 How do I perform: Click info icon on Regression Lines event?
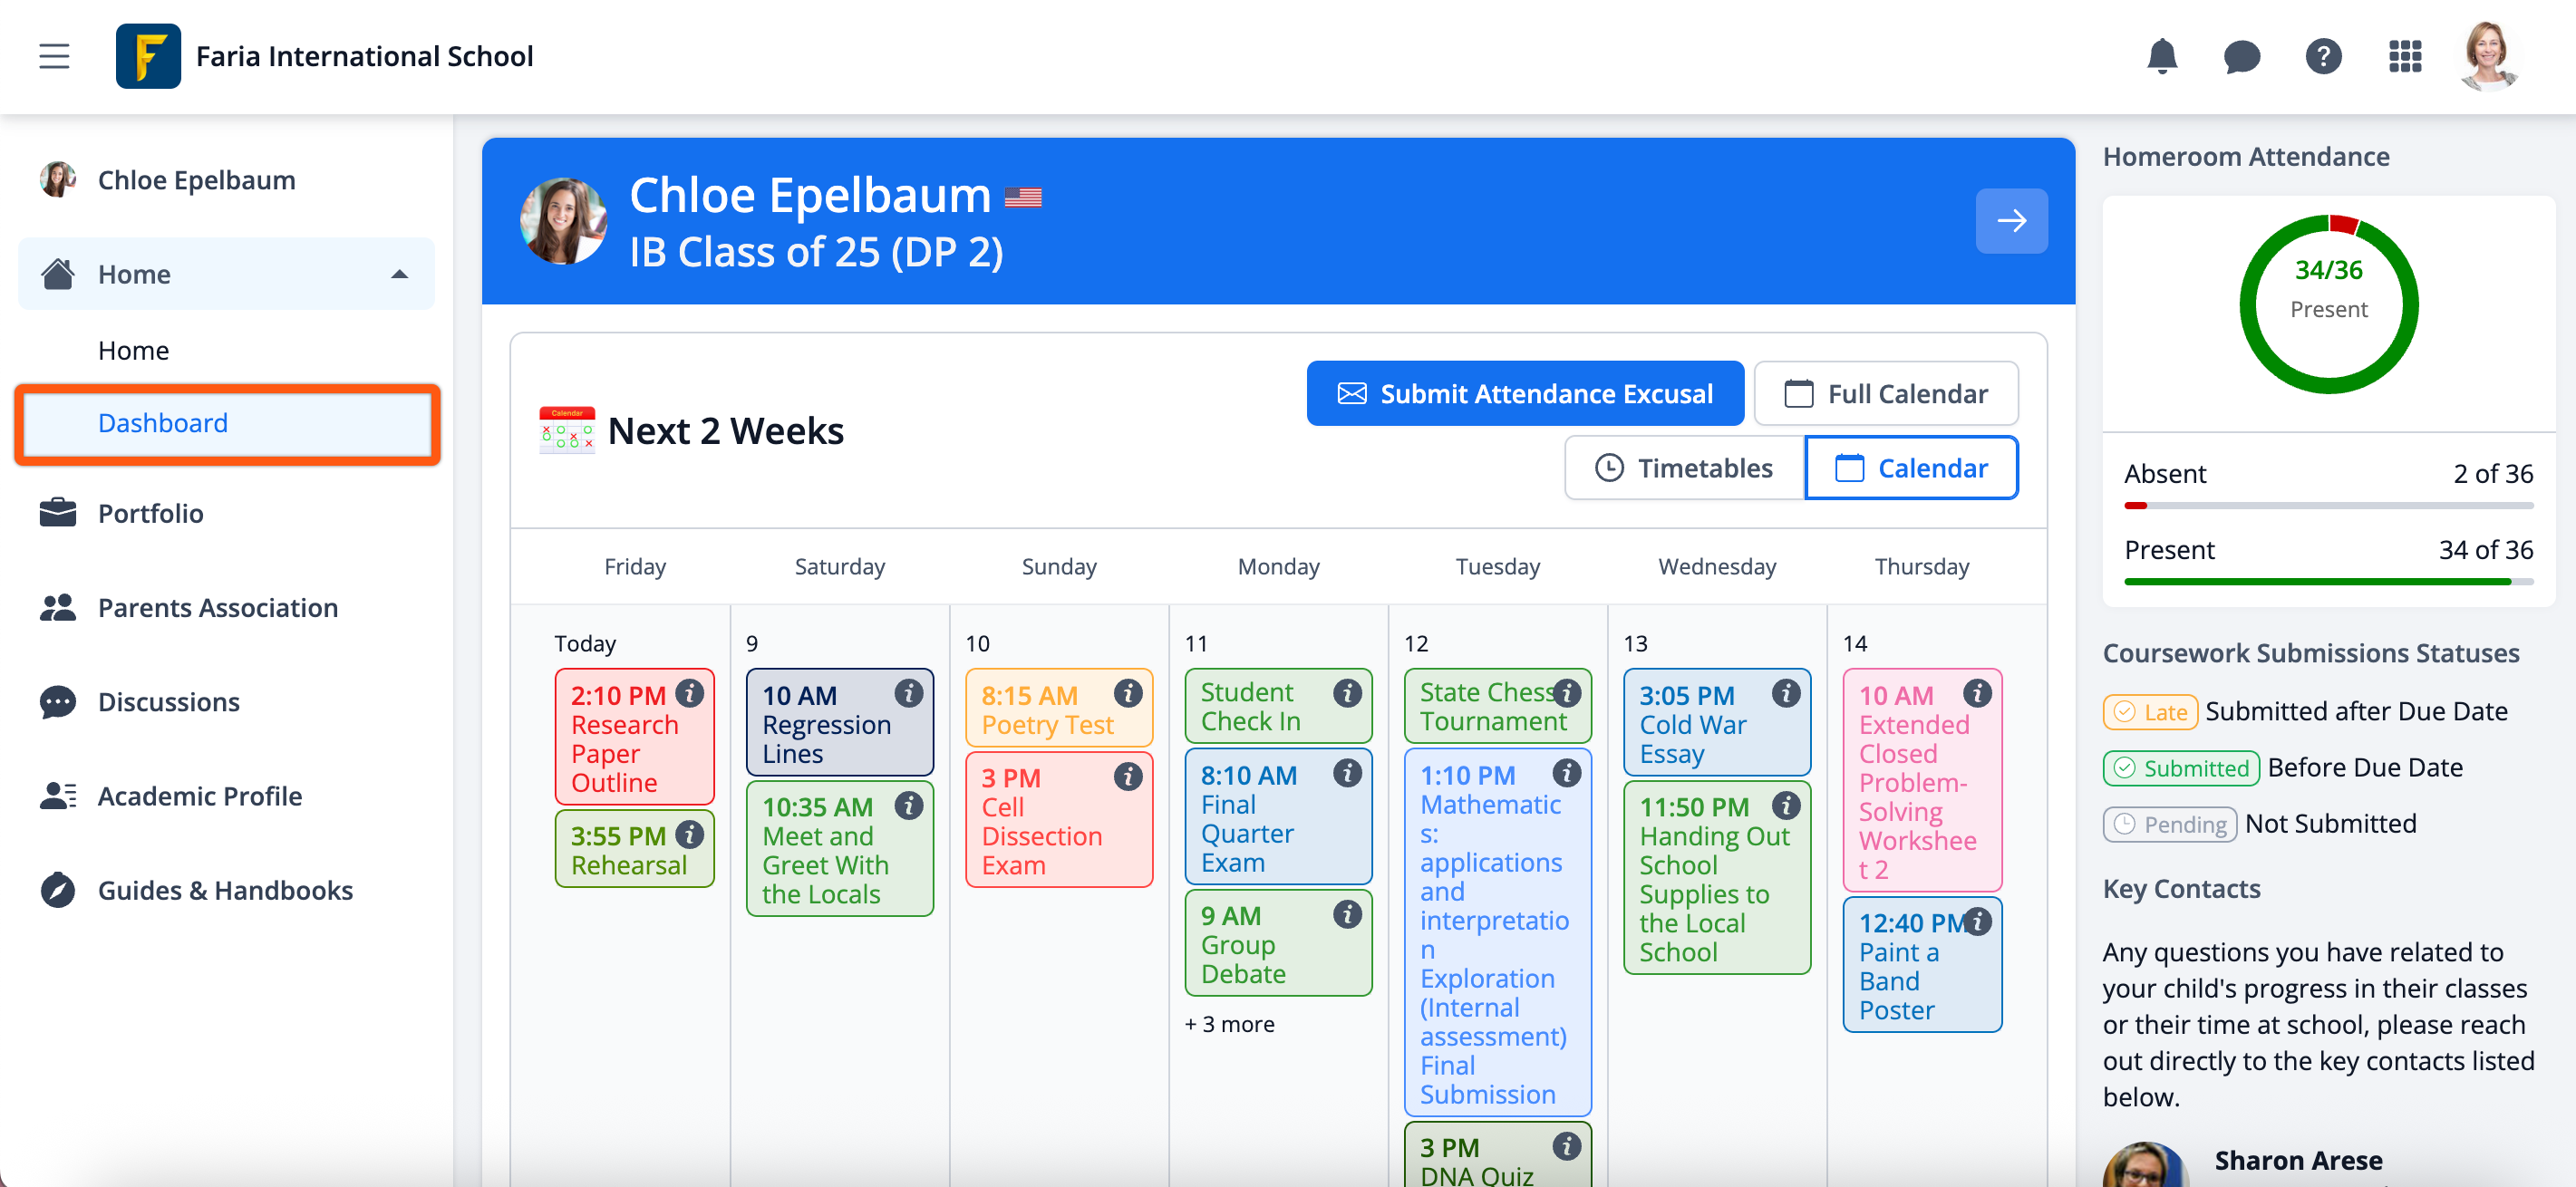coord(908,693)
